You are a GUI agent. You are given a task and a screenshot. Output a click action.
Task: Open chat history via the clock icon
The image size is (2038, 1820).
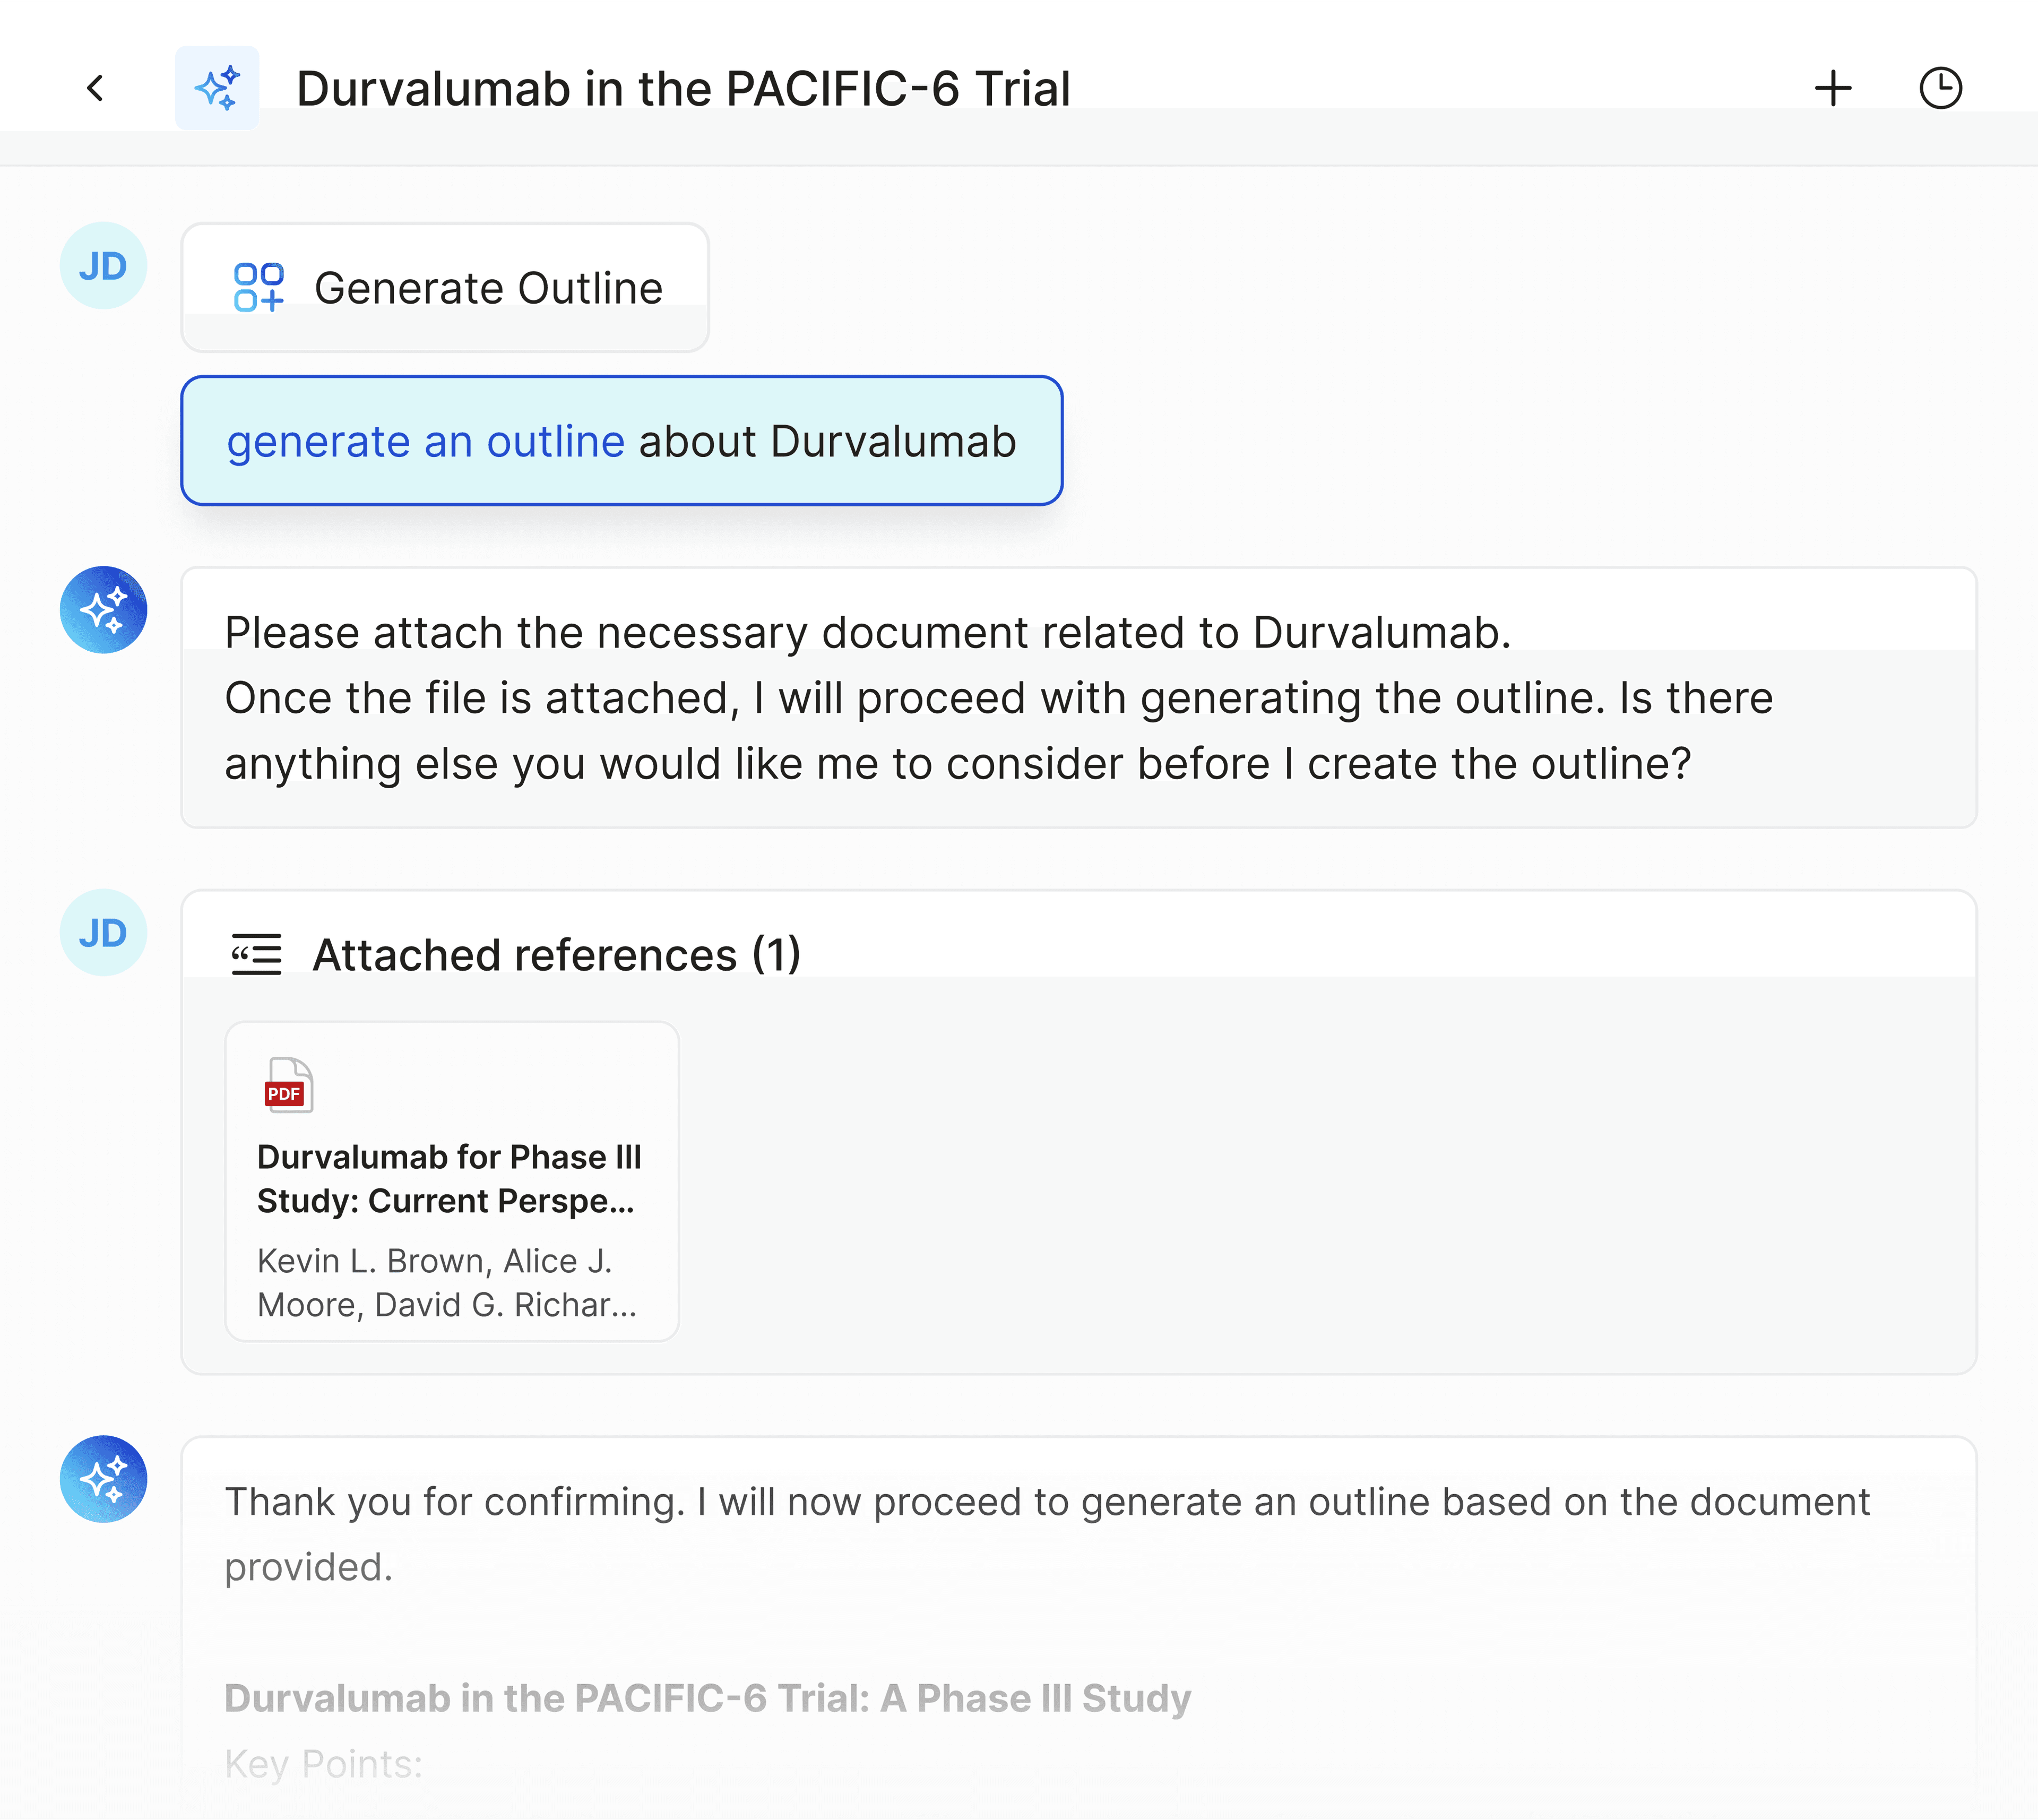pos(1941,88)
